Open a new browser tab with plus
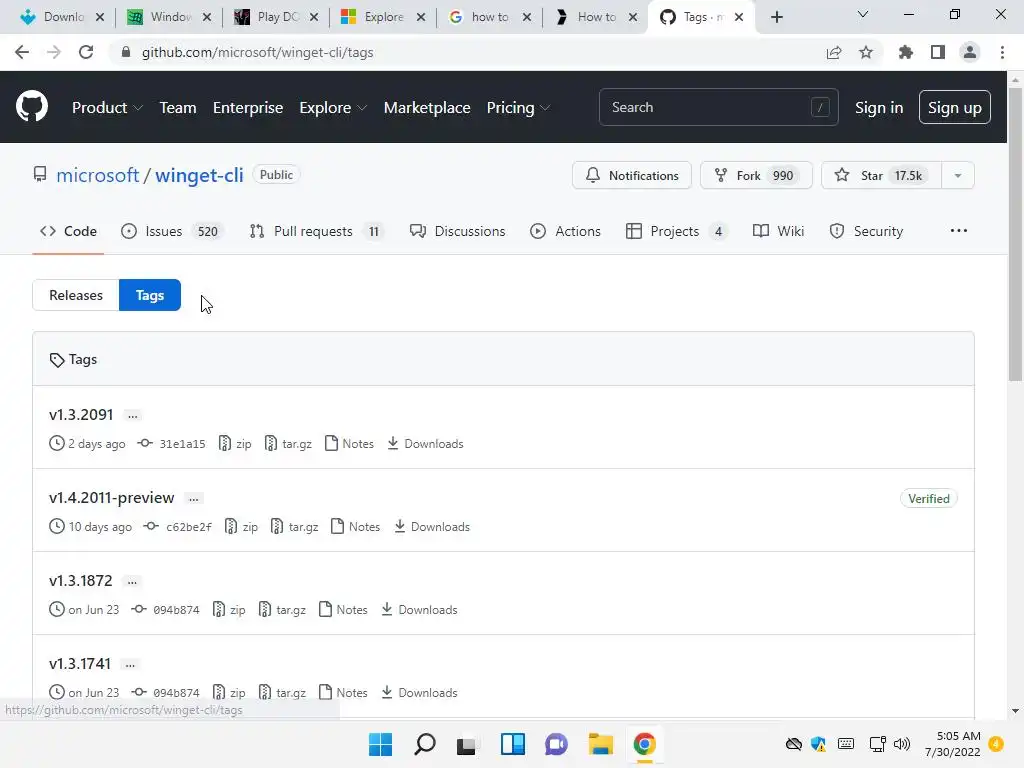 776,17
